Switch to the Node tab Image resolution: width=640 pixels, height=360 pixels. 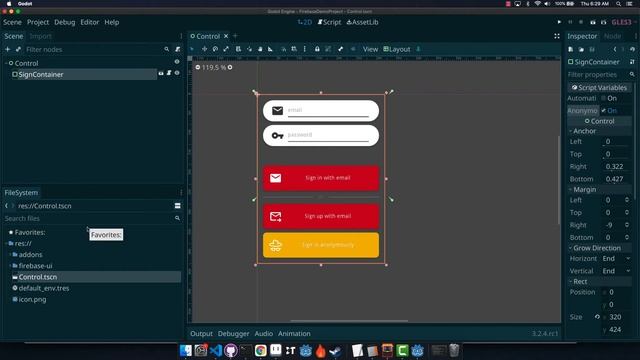point(612,36)
